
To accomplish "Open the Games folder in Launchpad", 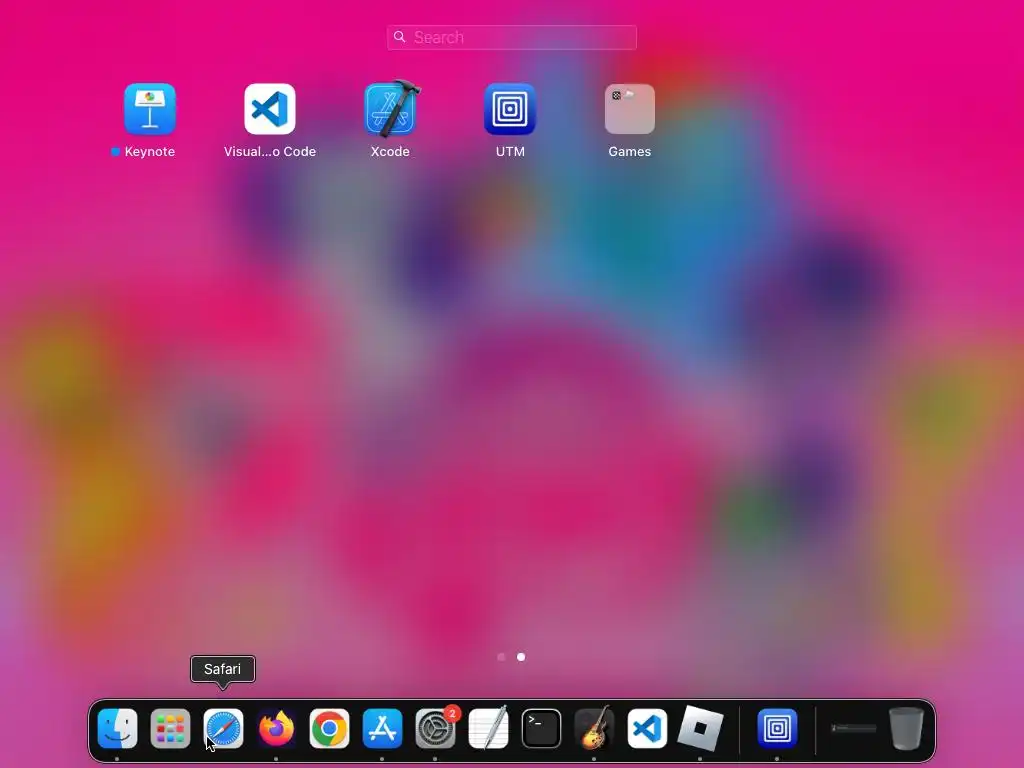I will coord(630,109).
